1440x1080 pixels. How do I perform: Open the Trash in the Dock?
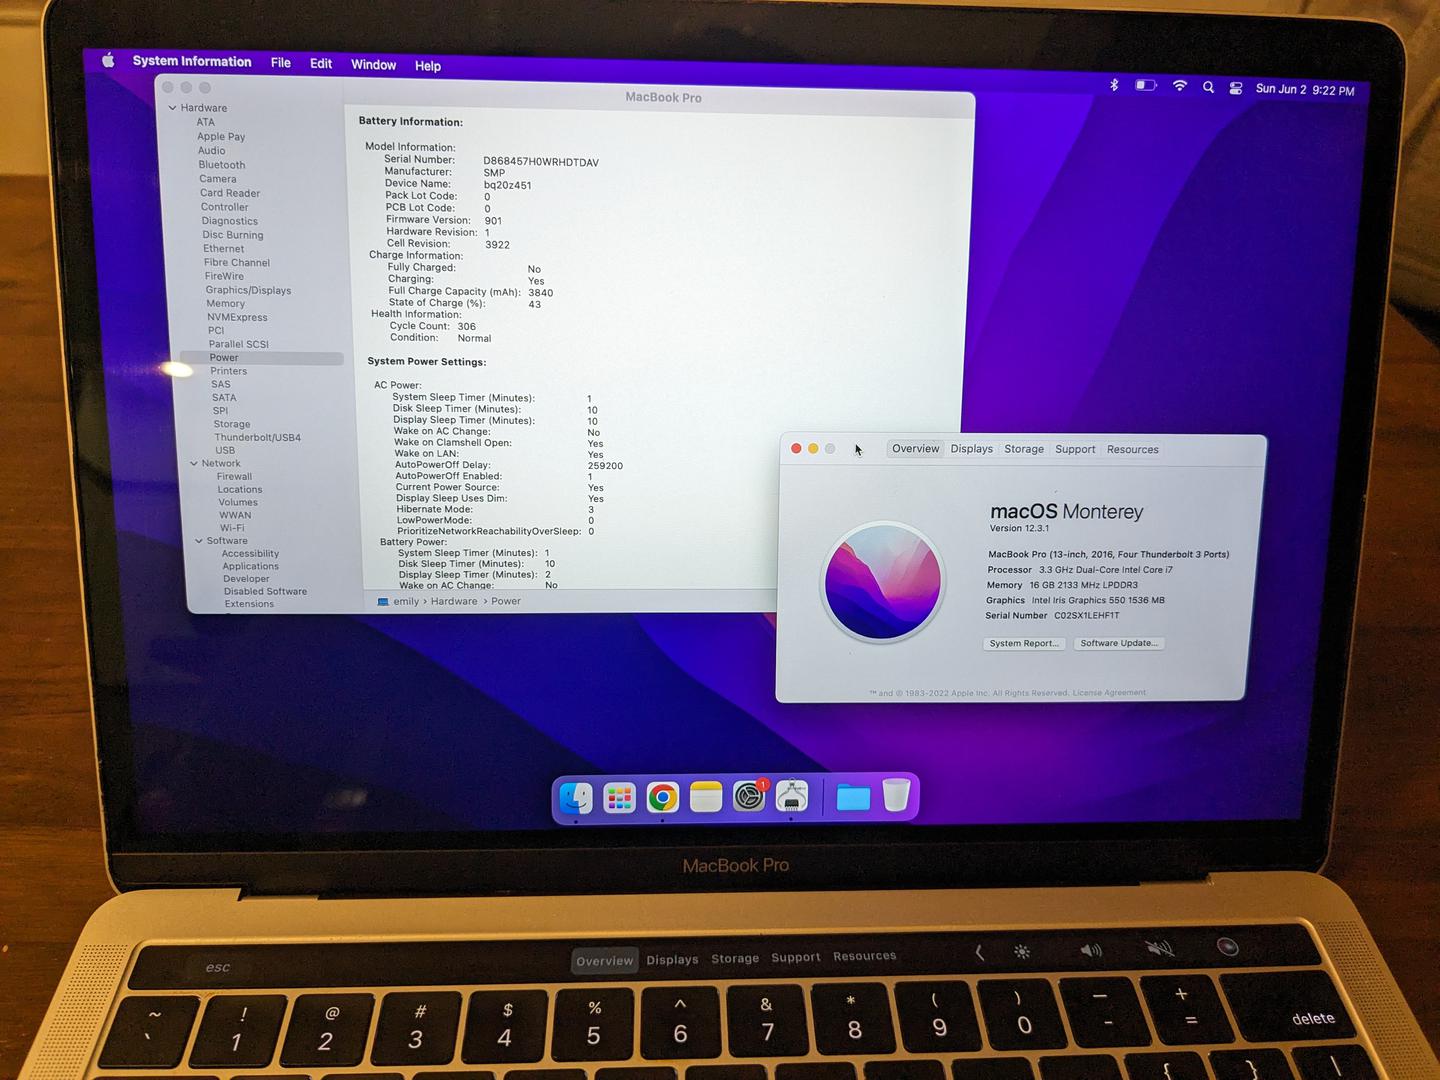(896, 795)
